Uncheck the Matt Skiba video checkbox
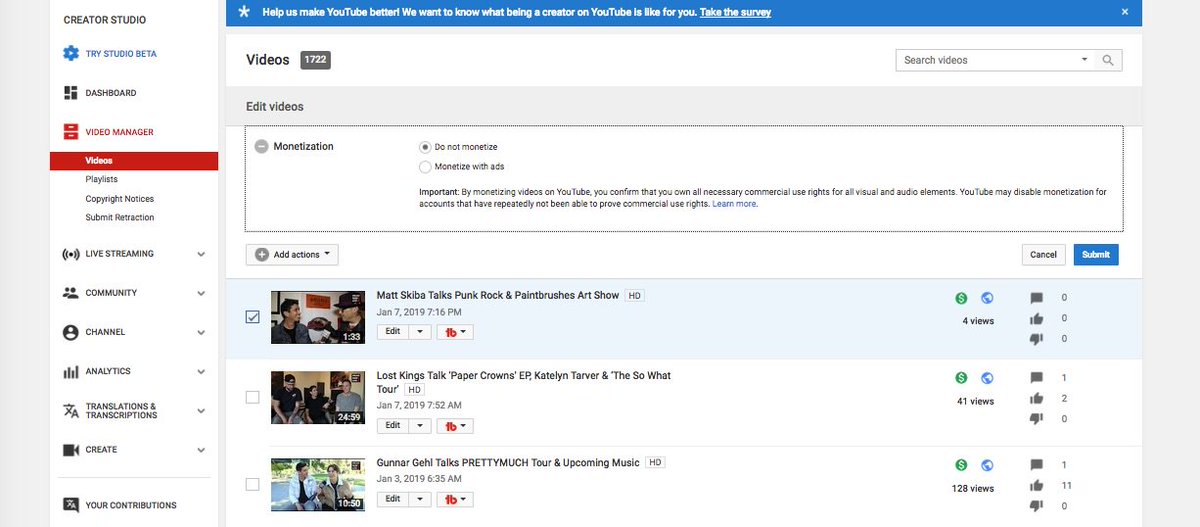This screenshot has width=1200, height=527. 252,317
